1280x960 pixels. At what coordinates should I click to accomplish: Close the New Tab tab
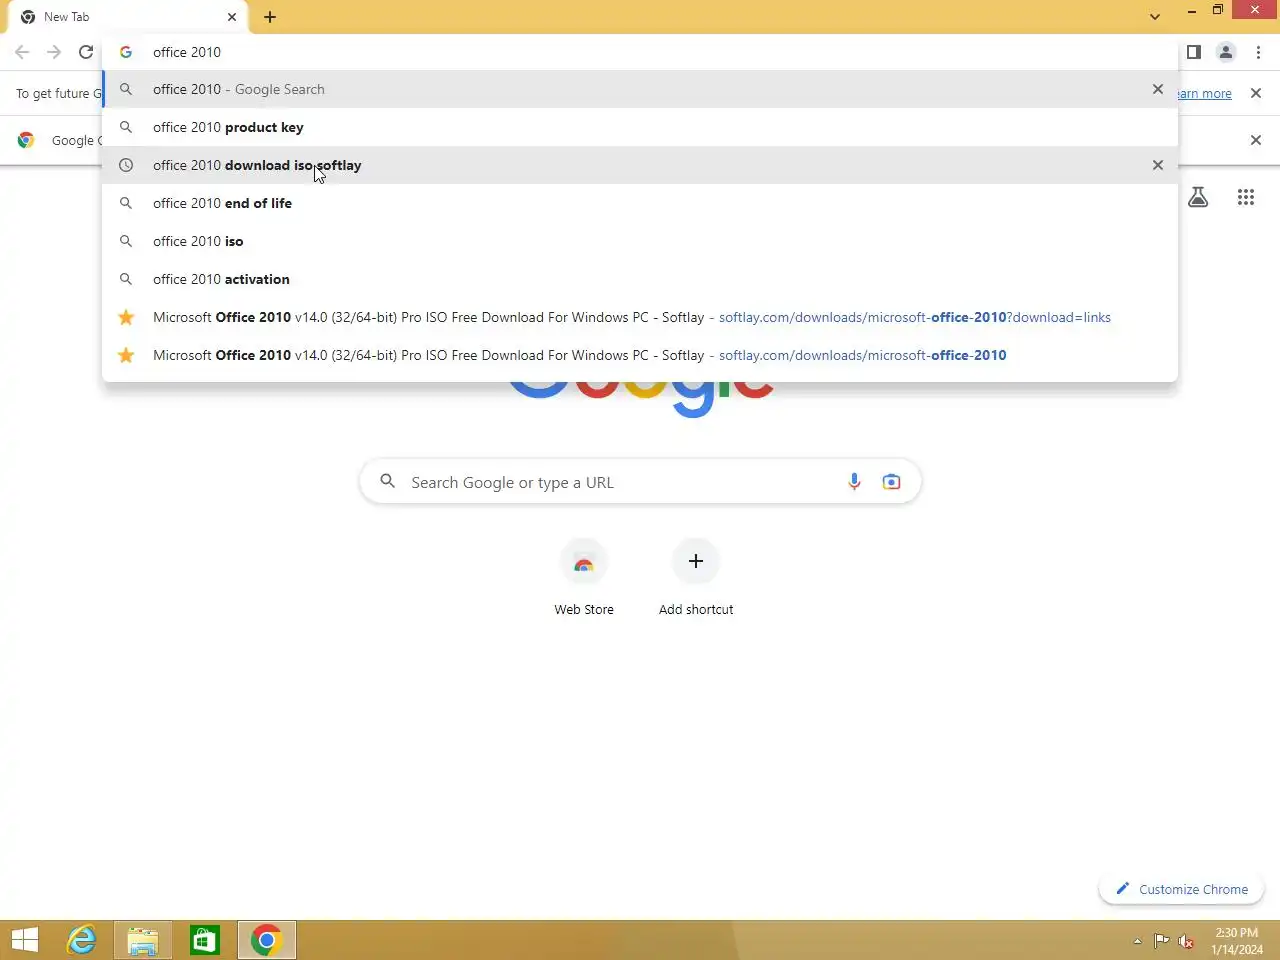(232, 17)
